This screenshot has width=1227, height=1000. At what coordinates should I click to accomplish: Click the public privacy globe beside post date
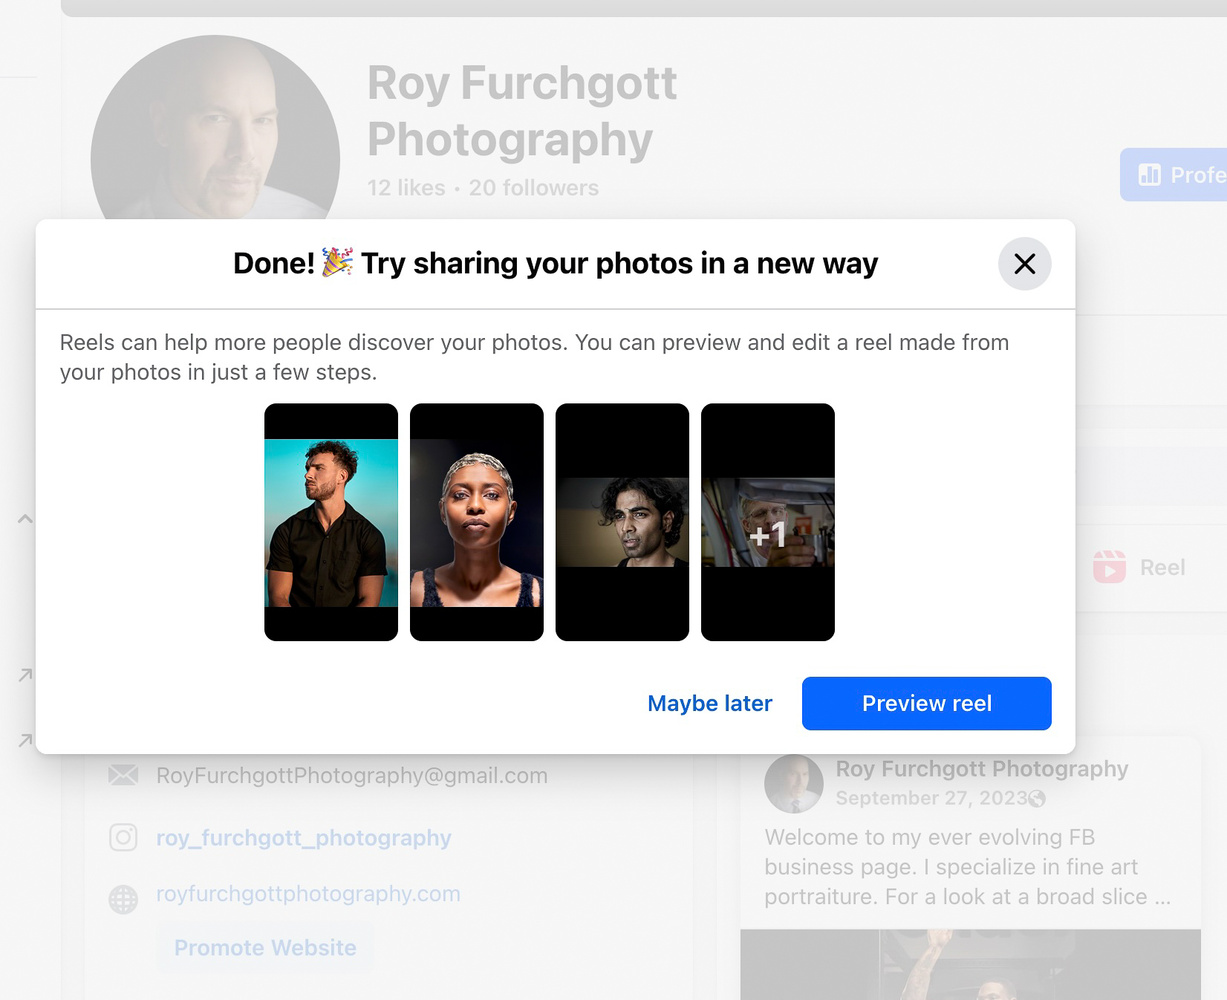tap(1037, 798)
